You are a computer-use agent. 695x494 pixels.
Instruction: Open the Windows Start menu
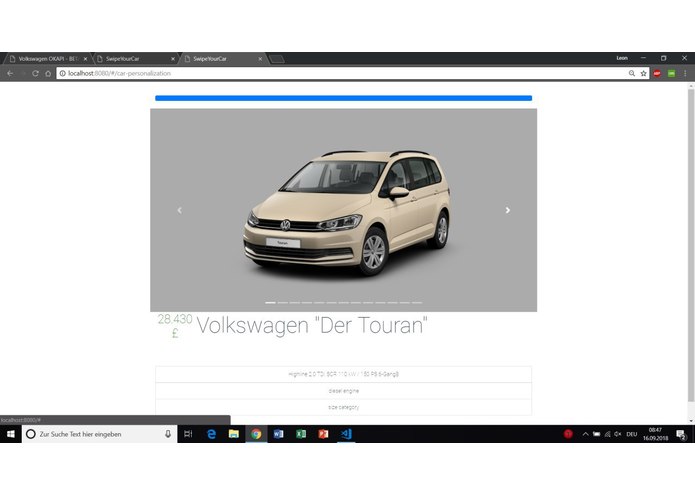coord(11,434)
